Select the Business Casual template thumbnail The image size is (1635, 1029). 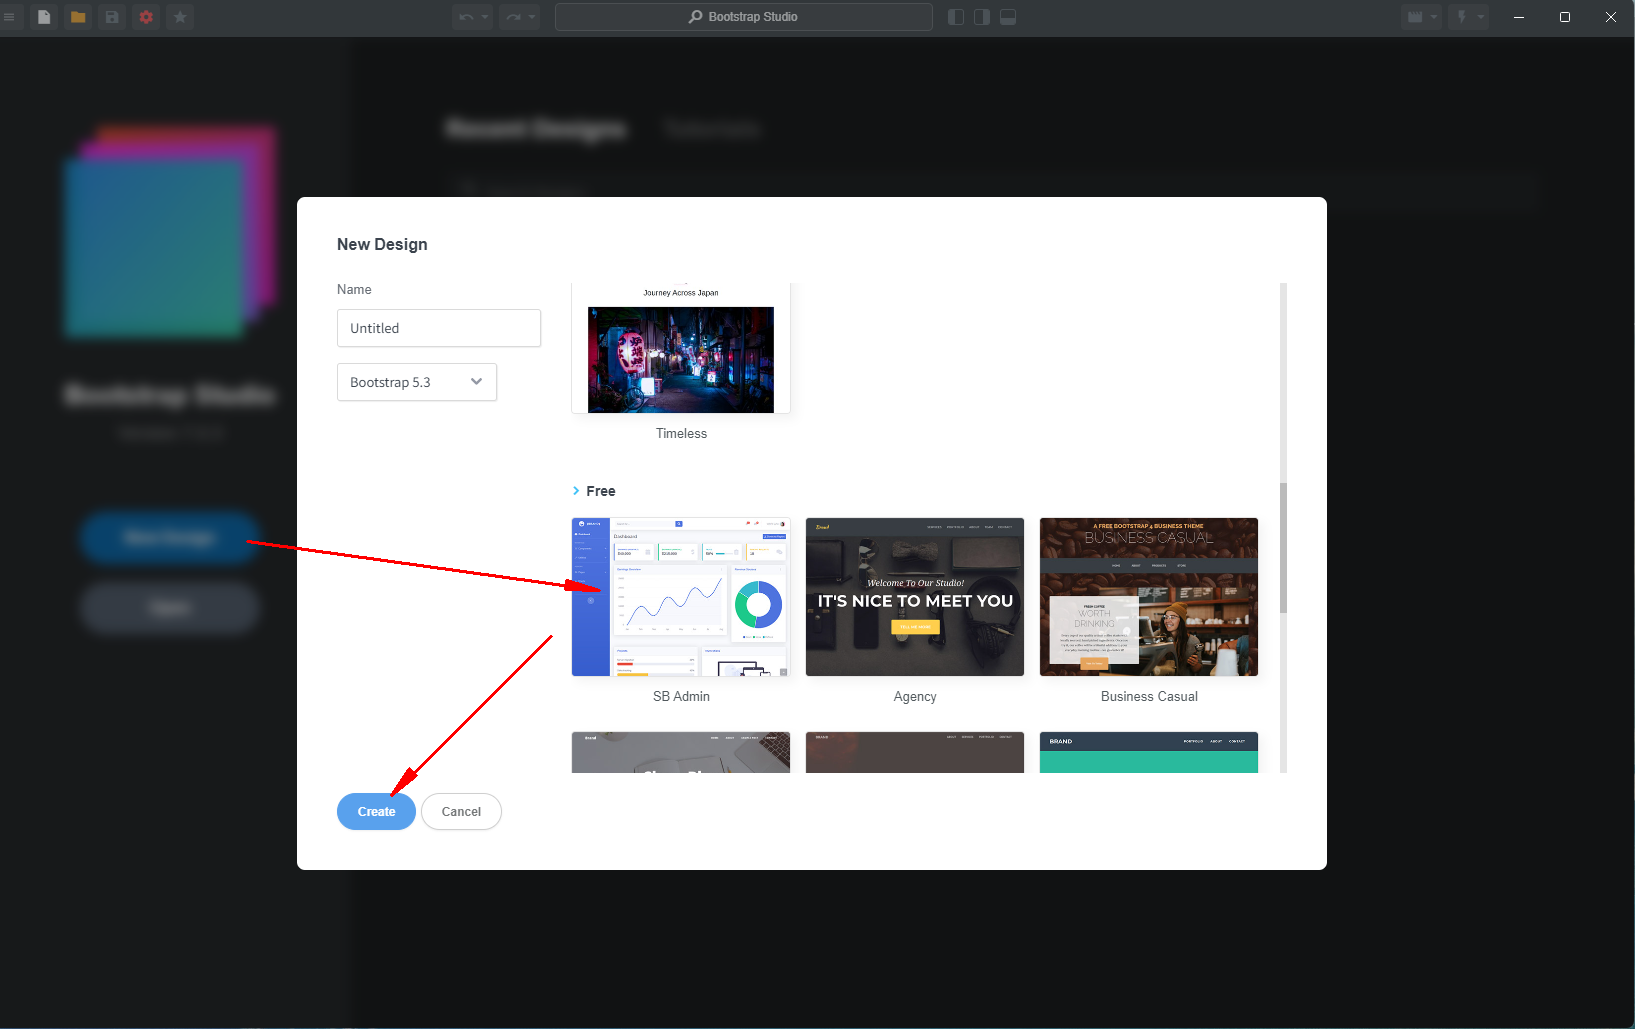coord(1149,597)
